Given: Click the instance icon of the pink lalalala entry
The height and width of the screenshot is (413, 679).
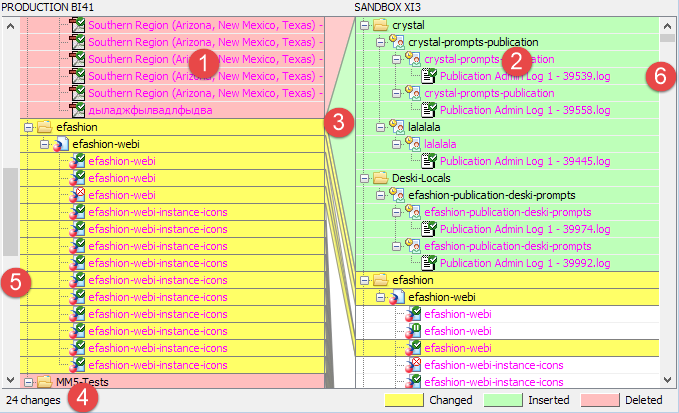Looking at the screenshot, I should pos(413,143).
